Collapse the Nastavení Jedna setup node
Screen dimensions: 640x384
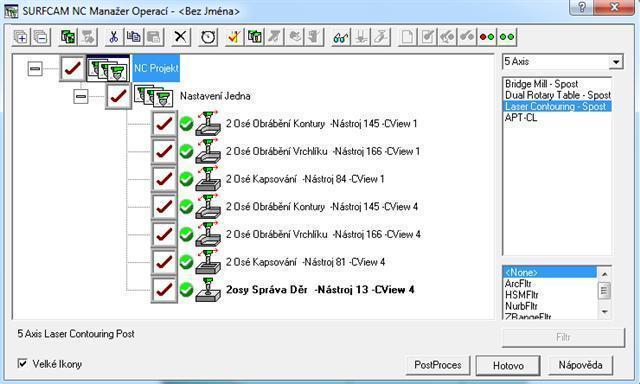[81, 96]
